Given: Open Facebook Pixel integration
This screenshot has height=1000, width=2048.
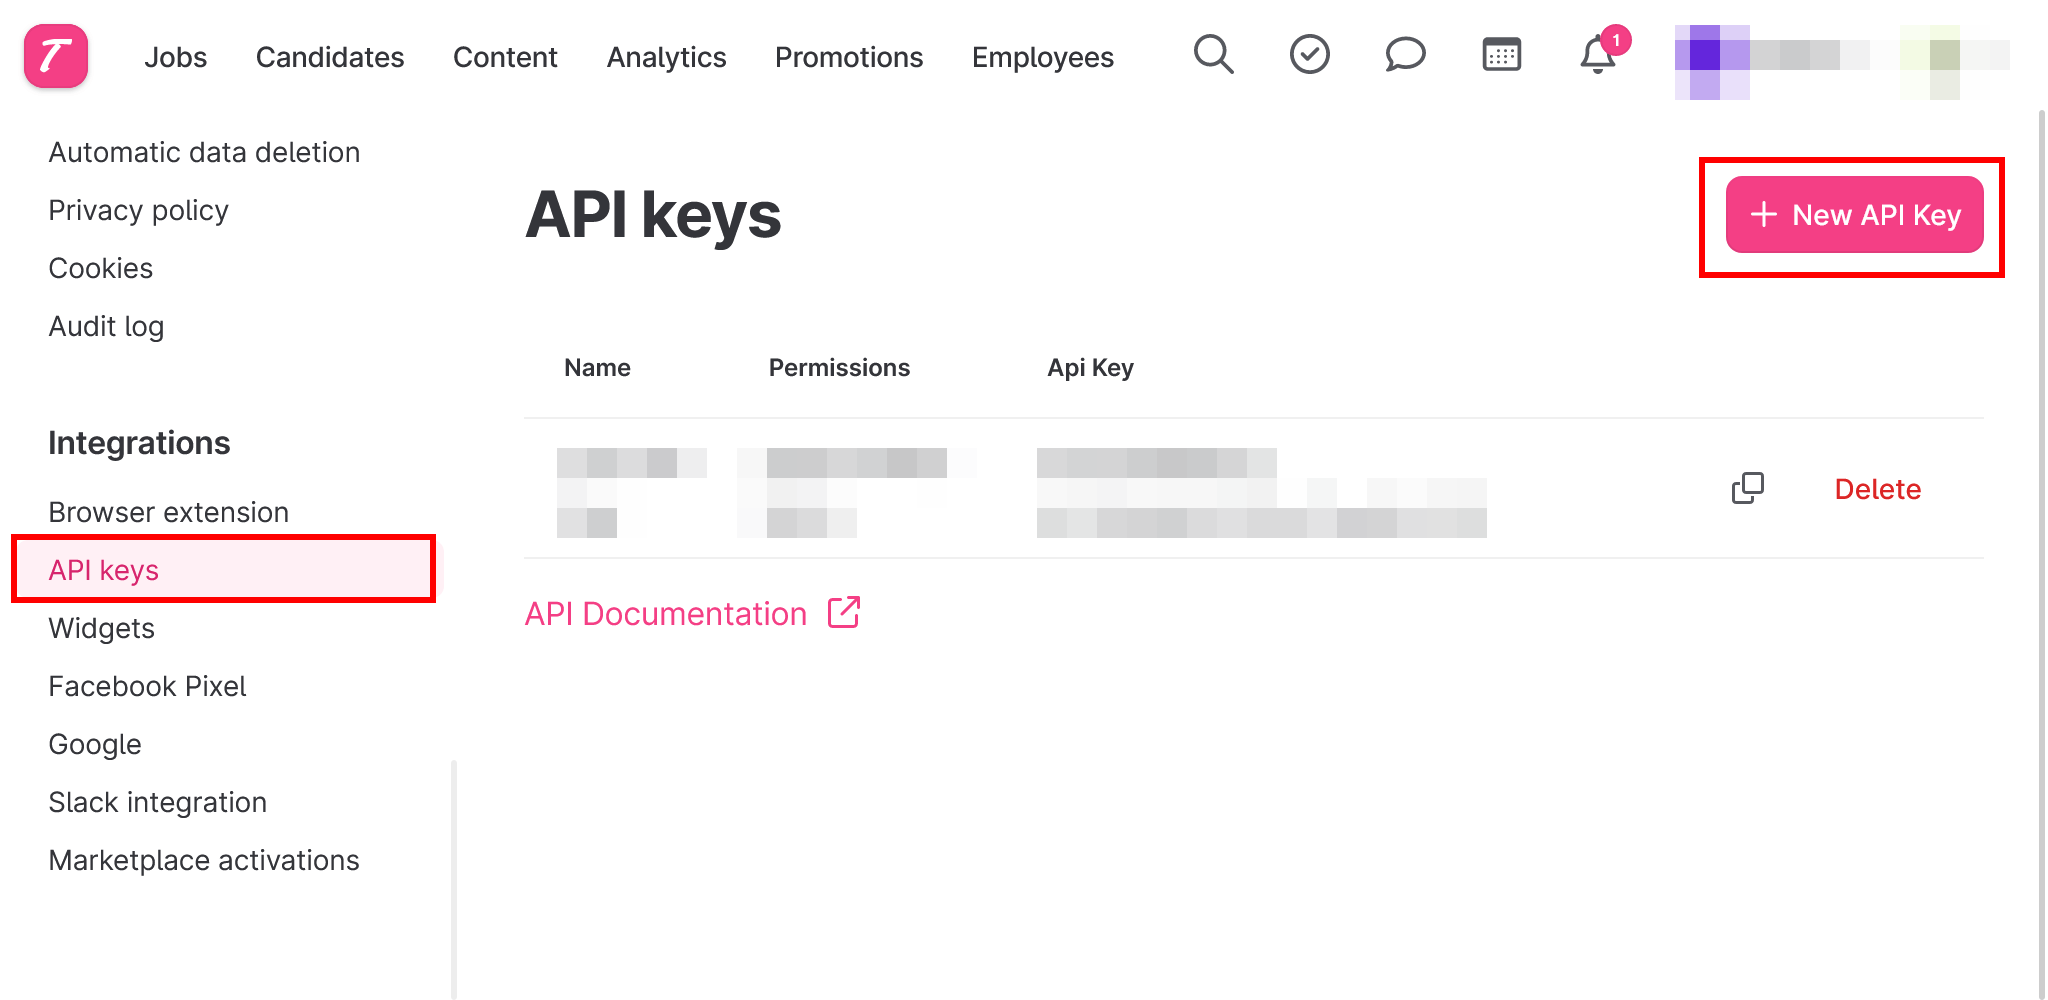Looking at the screenshot, I should [x=147, y=686].
